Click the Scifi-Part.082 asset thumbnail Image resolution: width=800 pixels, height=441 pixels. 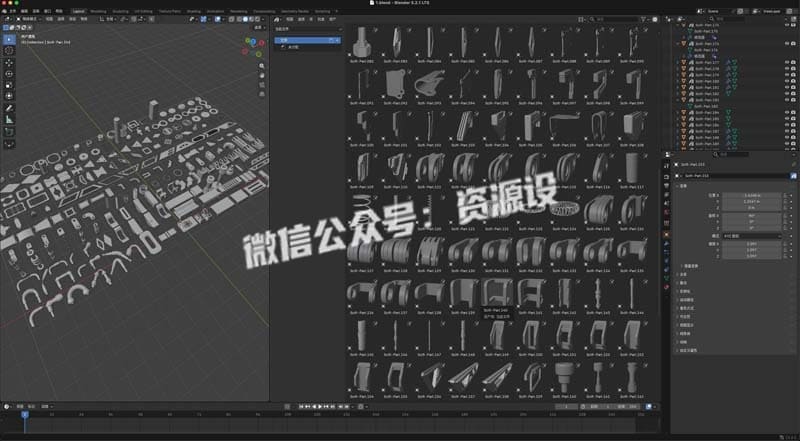362,44
